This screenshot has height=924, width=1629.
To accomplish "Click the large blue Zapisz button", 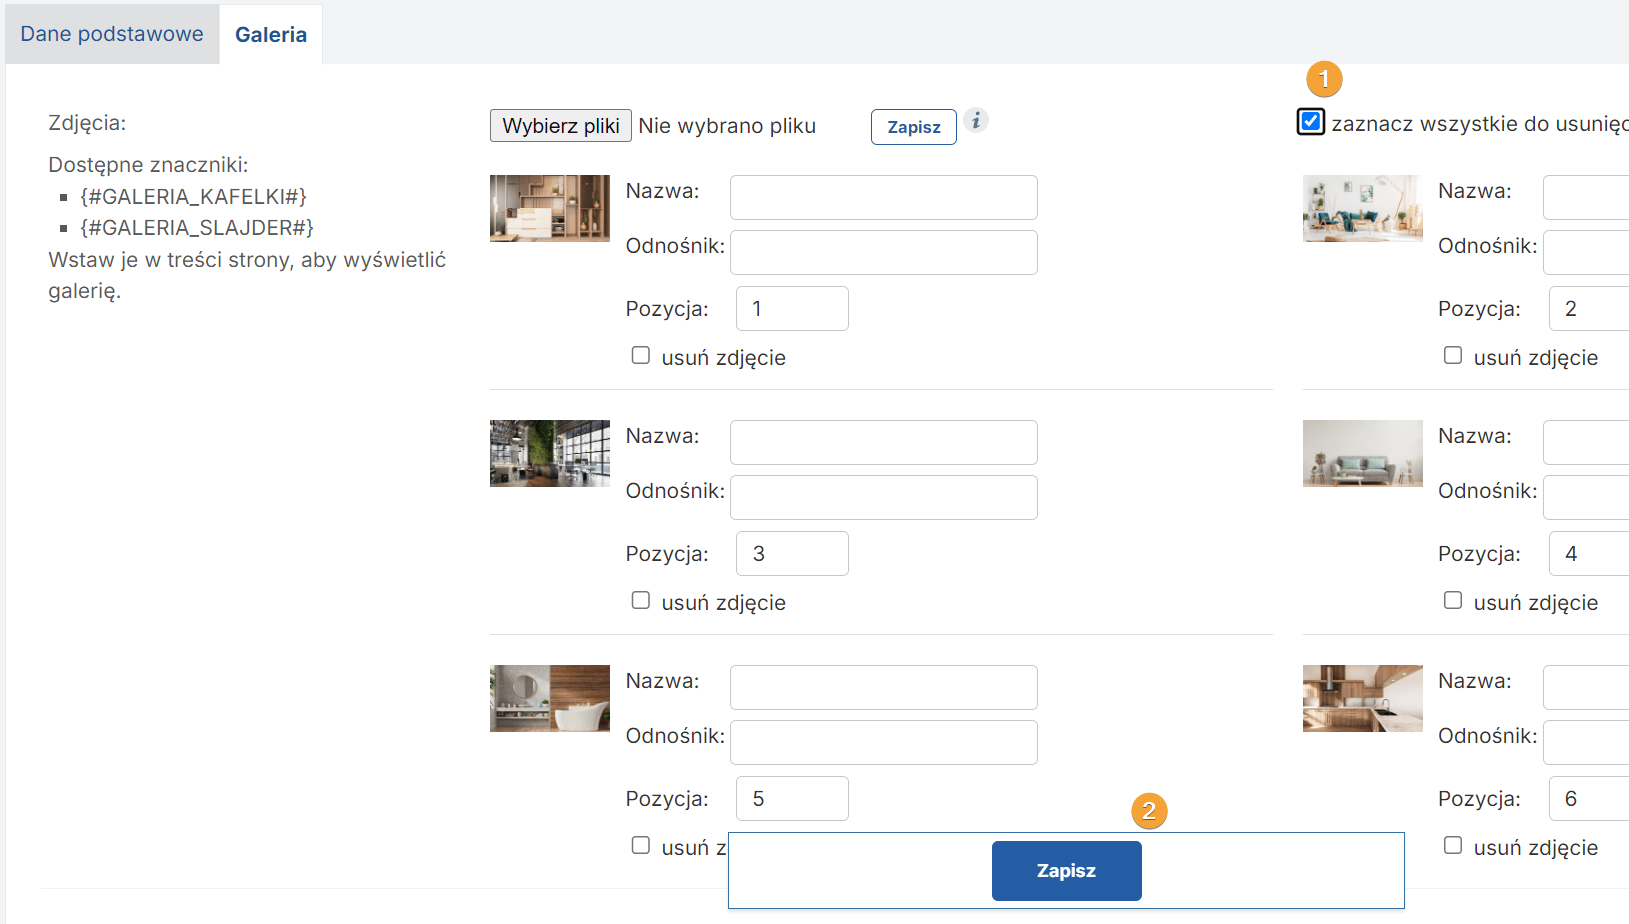I will click(x=1067, y=871).
